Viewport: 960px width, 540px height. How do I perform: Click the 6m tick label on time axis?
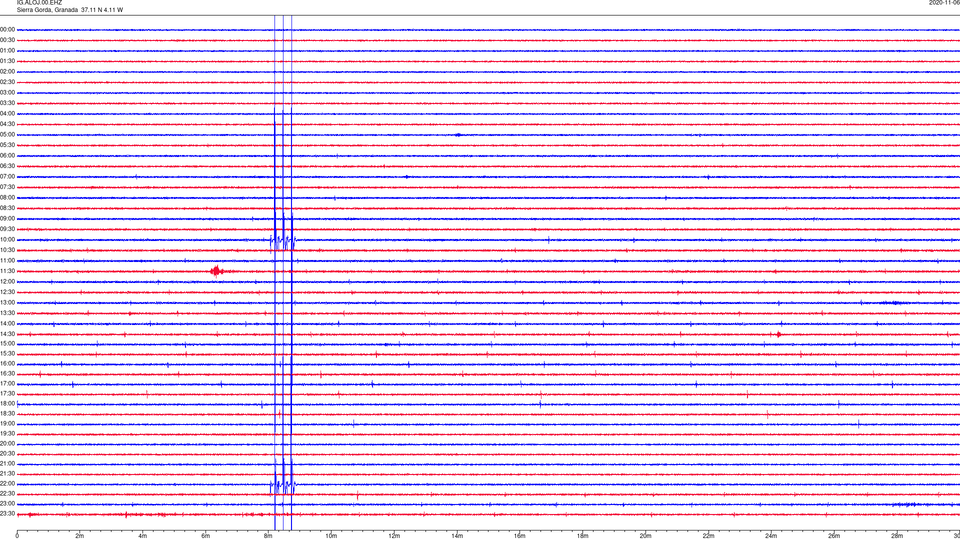pyautogui.click(x=206, y=536)
